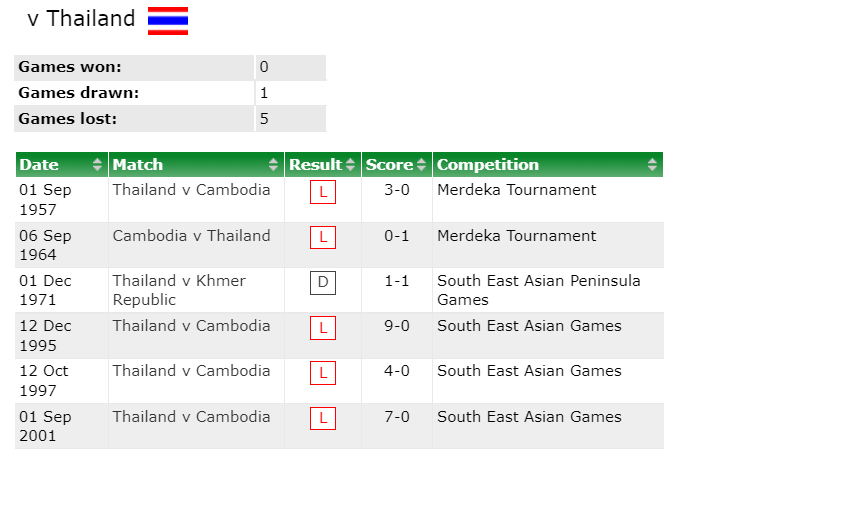
Task: Click the Thailand flag icon
Action: [x=168, y=21]
